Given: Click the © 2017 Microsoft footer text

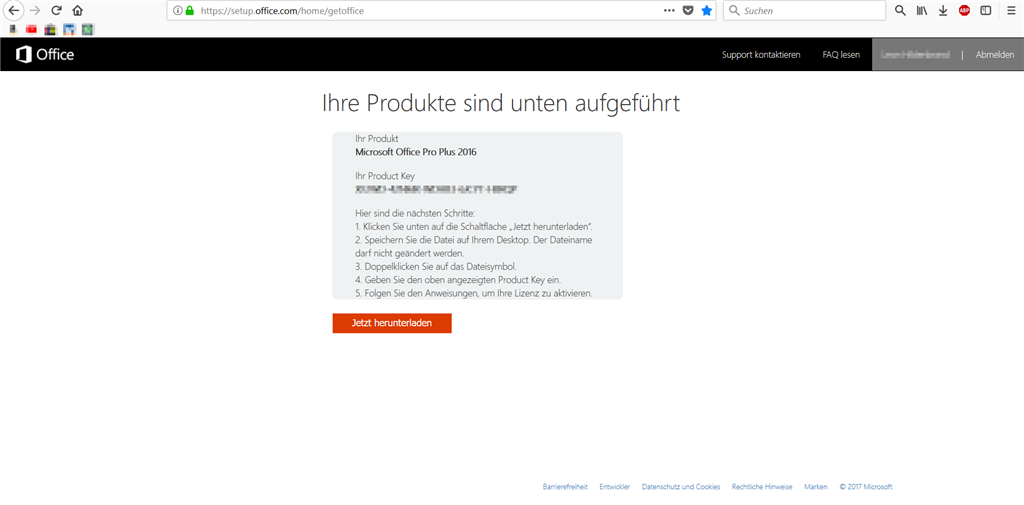Looking at the screenshot, I should point(866,487).
